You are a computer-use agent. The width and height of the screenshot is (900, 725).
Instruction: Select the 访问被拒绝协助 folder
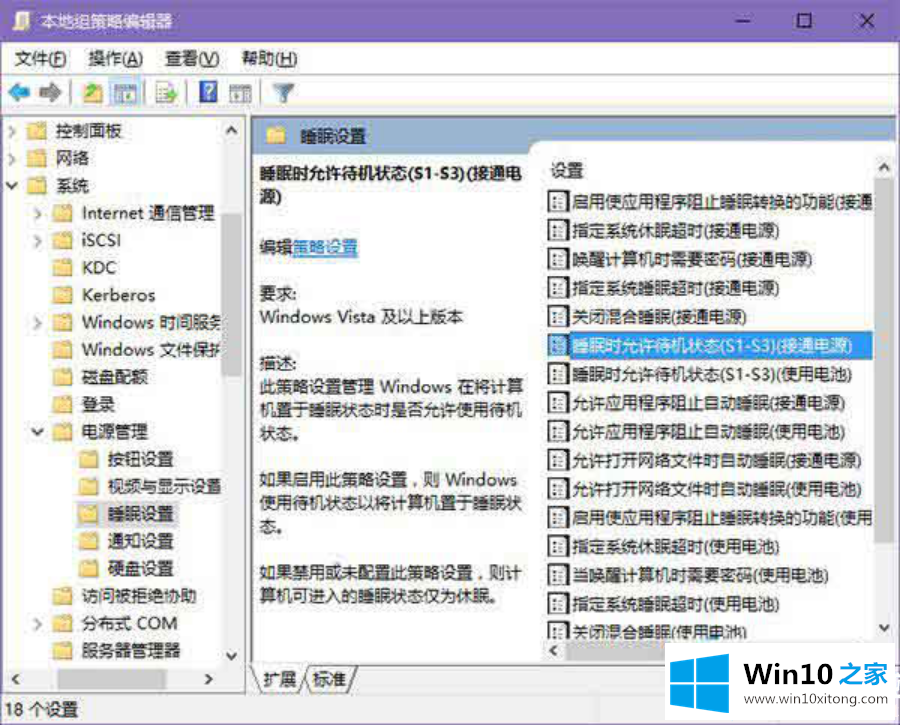click(125, 596)
